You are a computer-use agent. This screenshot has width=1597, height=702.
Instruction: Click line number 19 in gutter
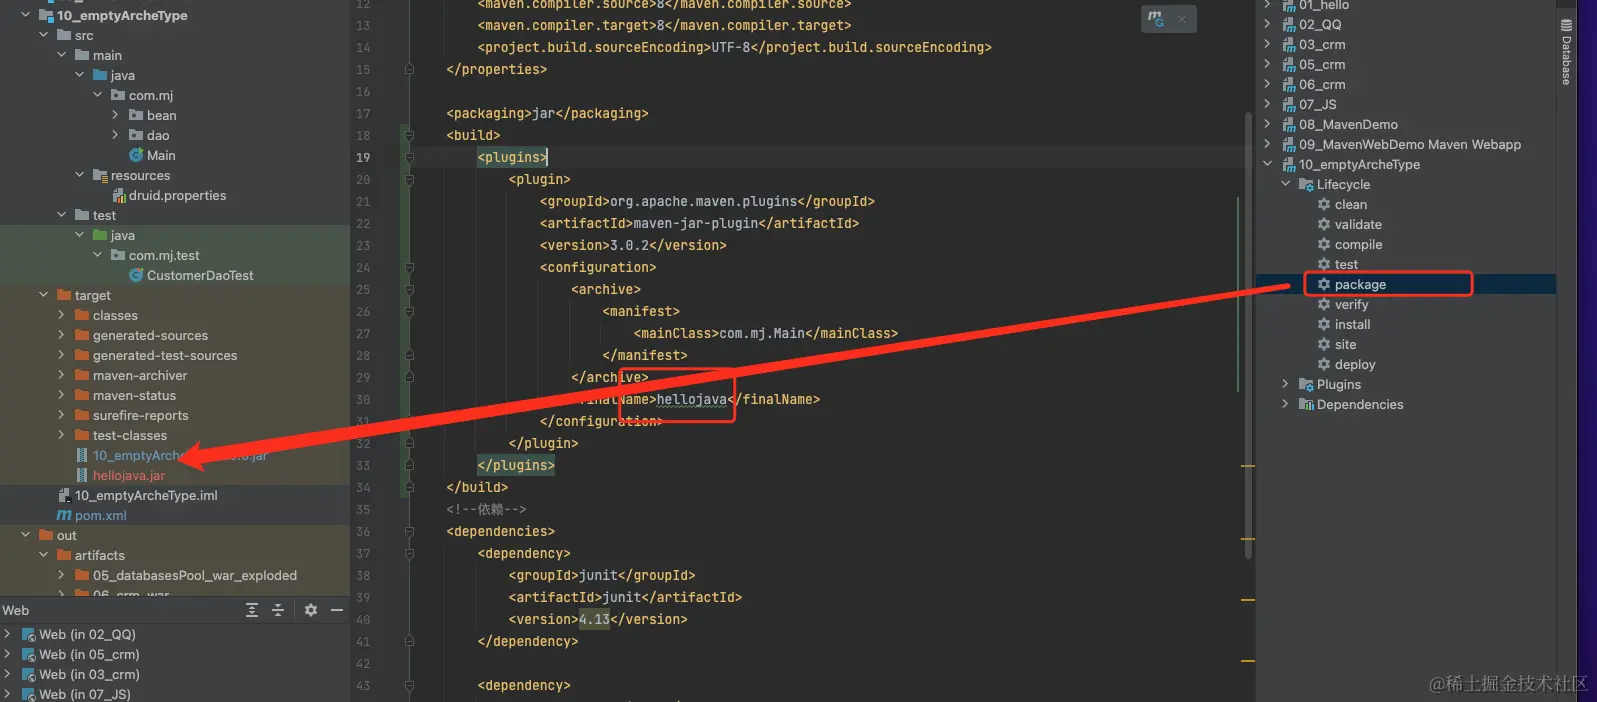[x=363, y=158]
